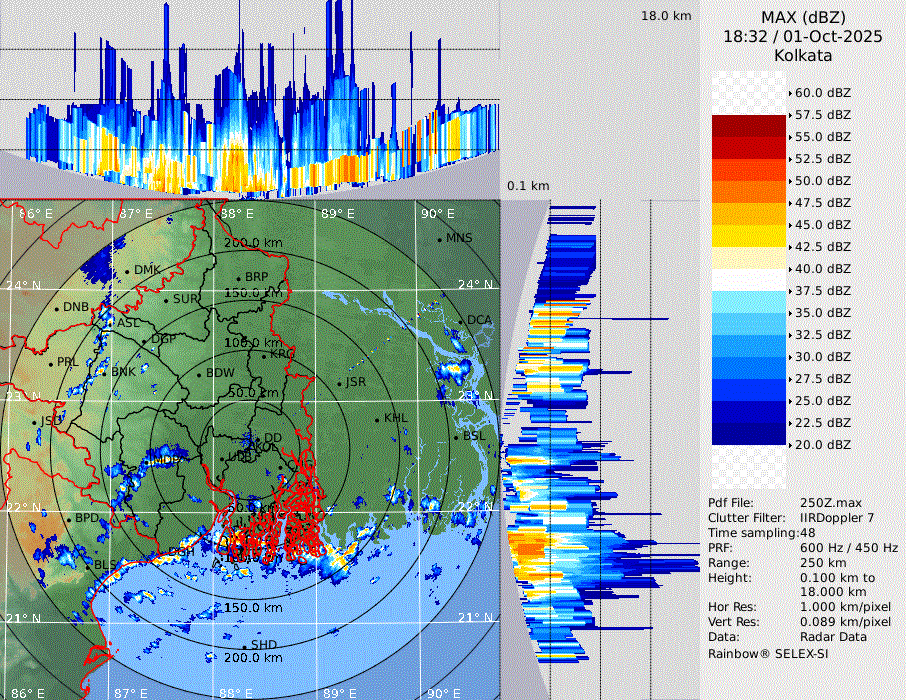Click the 100.0 km range ring label

253,343
